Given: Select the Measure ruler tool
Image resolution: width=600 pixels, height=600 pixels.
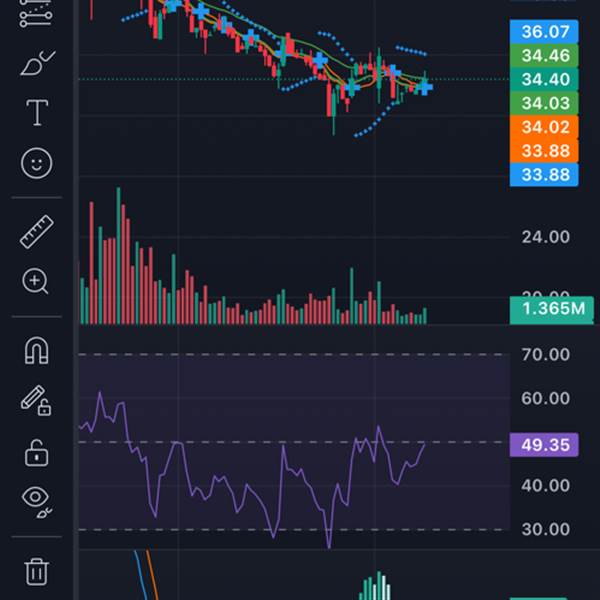Looking at the screenshot, I should pos(37,232).
